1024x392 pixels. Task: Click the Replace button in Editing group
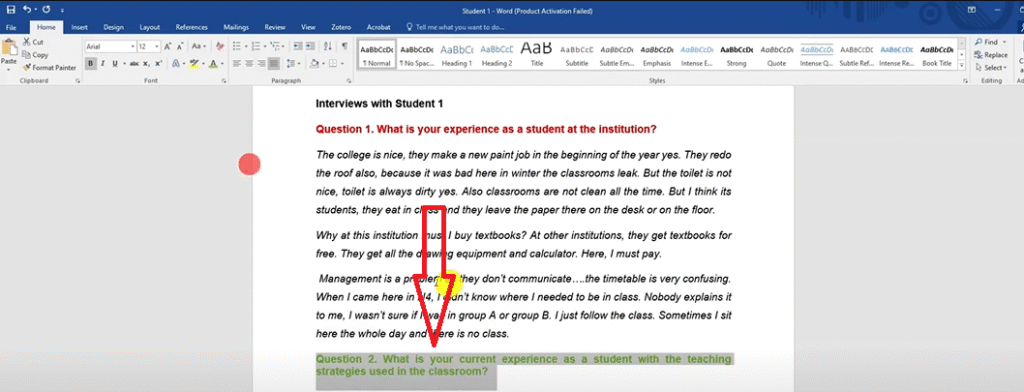click(x=991, y=55)
